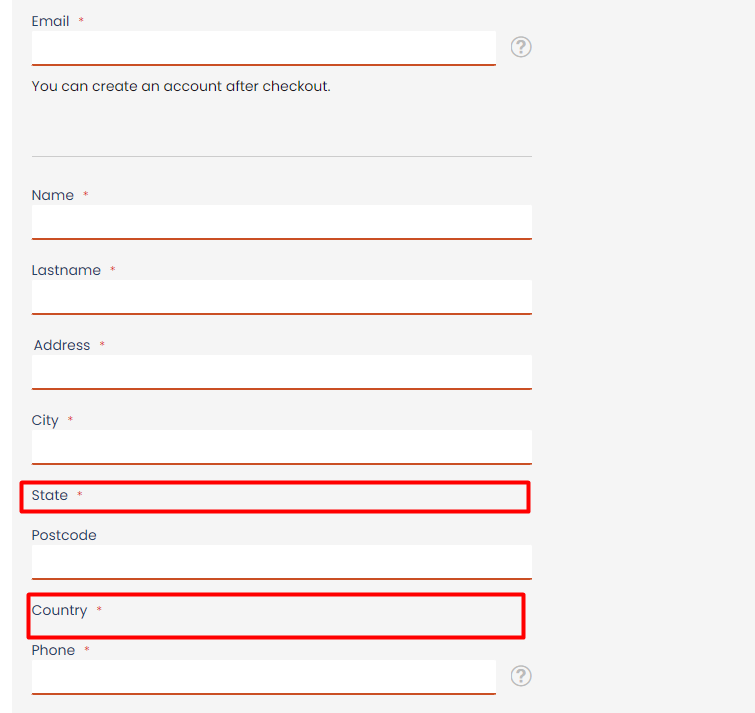Click the Address label text
This screenshot has width=755, height=713.
62,345
